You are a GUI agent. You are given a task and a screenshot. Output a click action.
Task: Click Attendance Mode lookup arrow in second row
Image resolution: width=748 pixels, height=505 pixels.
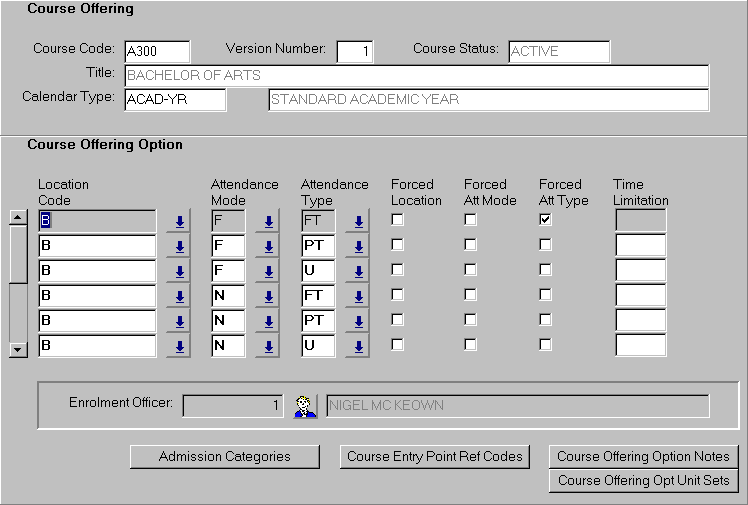click(x=267, y=246)
